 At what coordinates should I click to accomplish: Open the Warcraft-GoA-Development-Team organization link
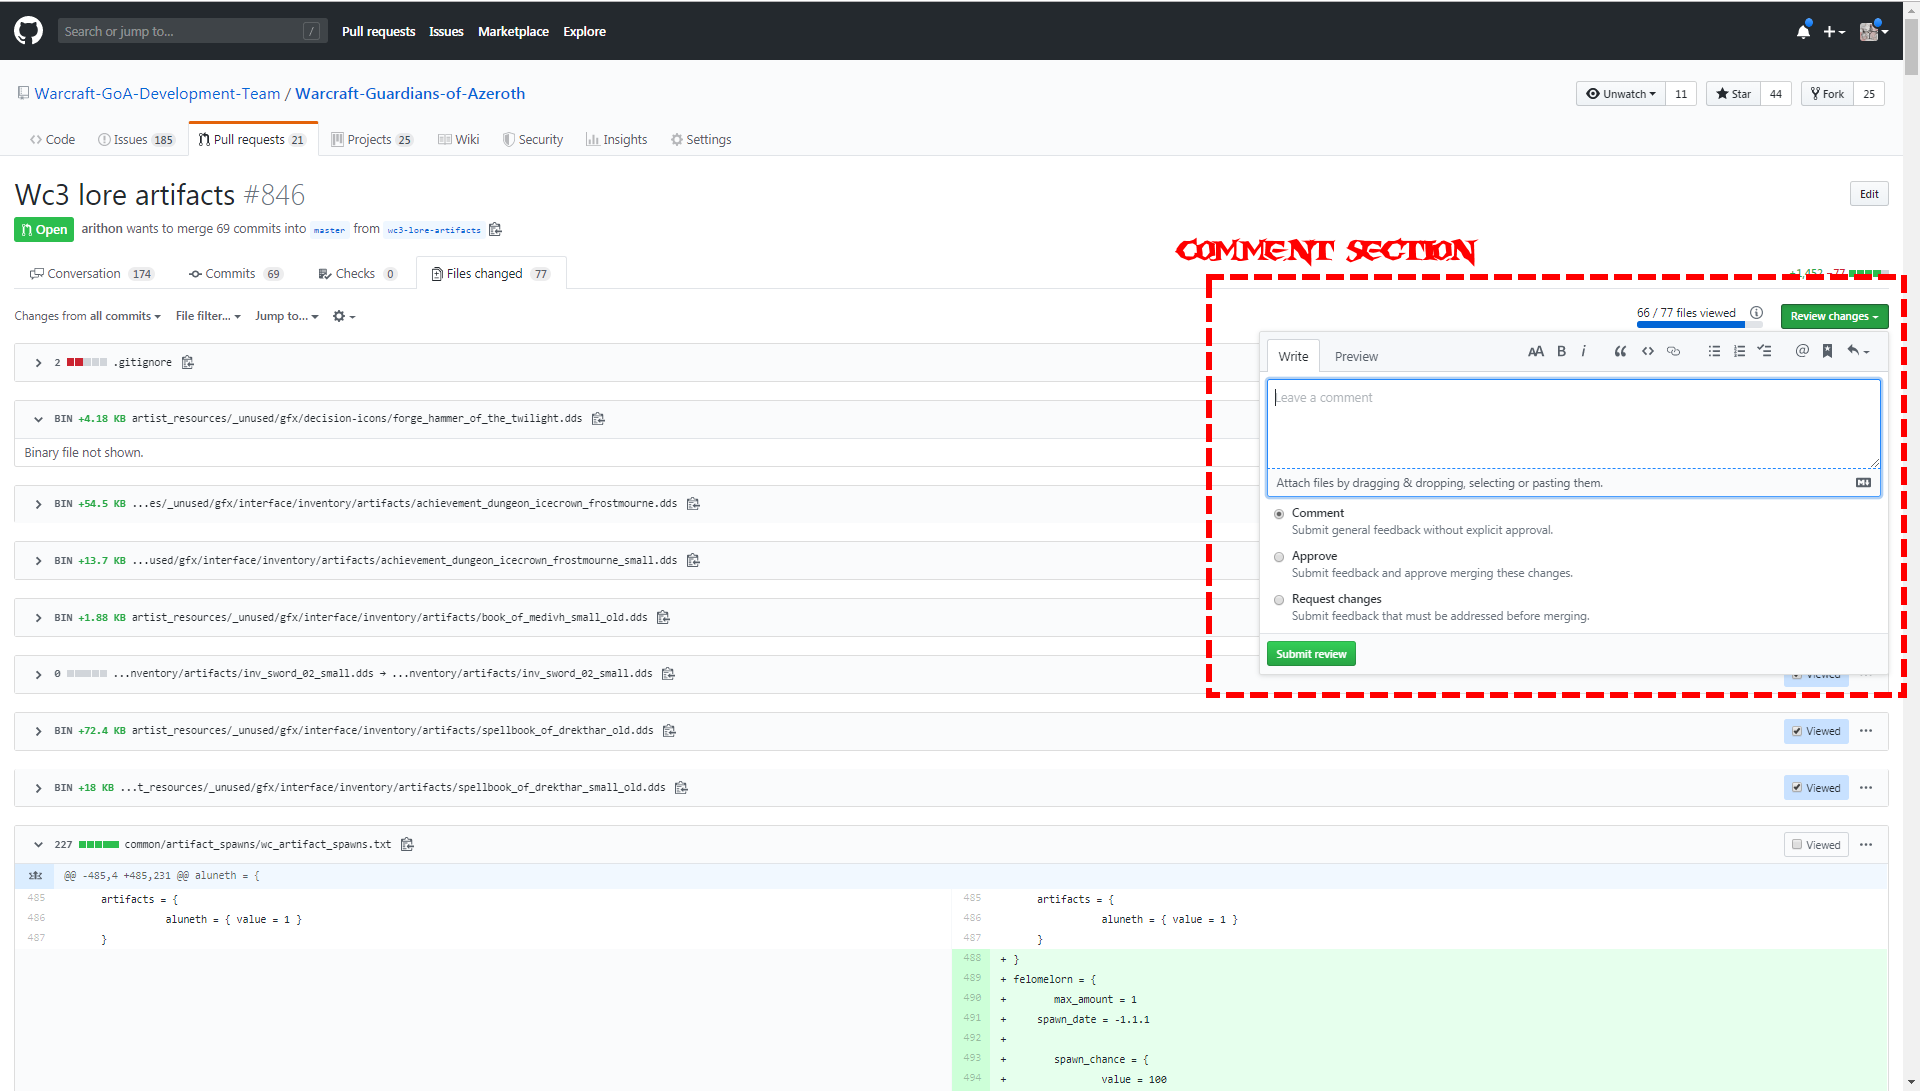tap(157, 94)
